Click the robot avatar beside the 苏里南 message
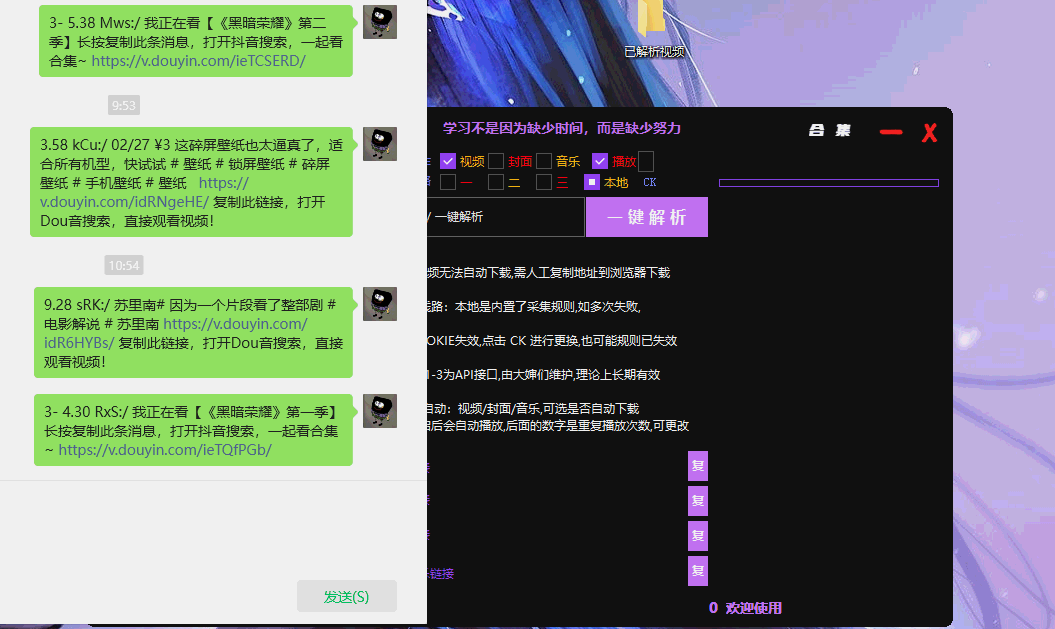Screen dimensions: 1055x629 379,304
